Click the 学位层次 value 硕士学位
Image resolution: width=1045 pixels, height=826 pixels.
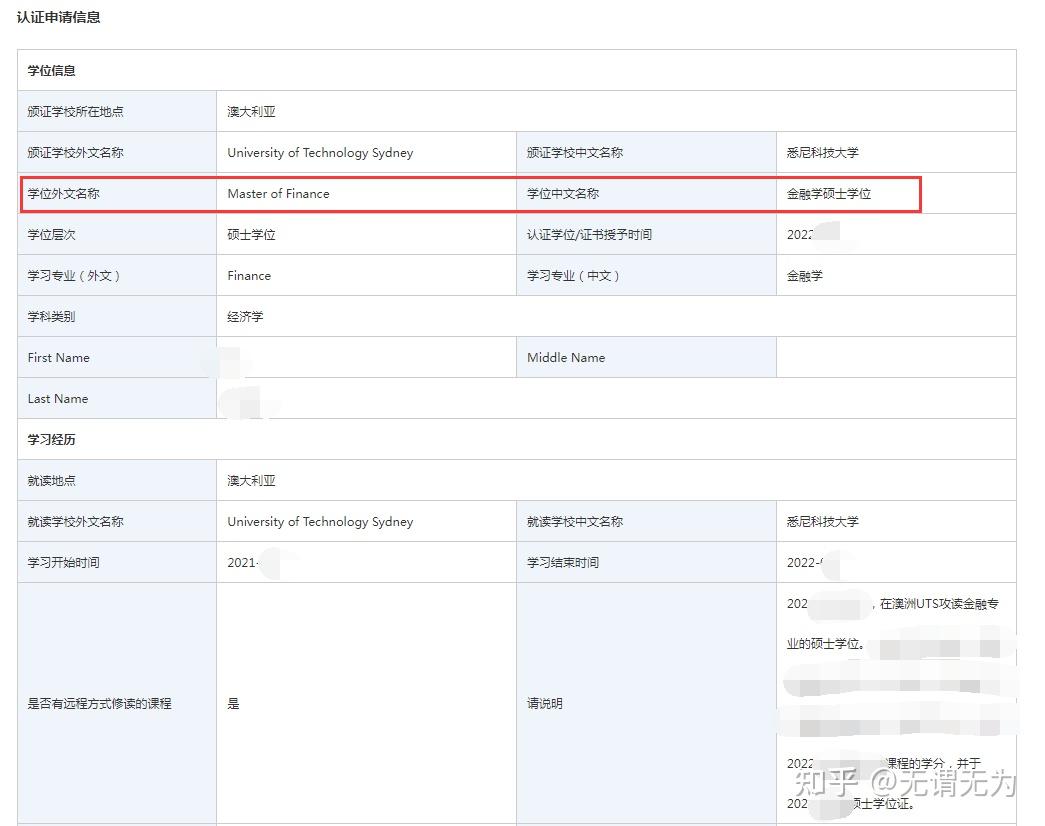point(251,235)
